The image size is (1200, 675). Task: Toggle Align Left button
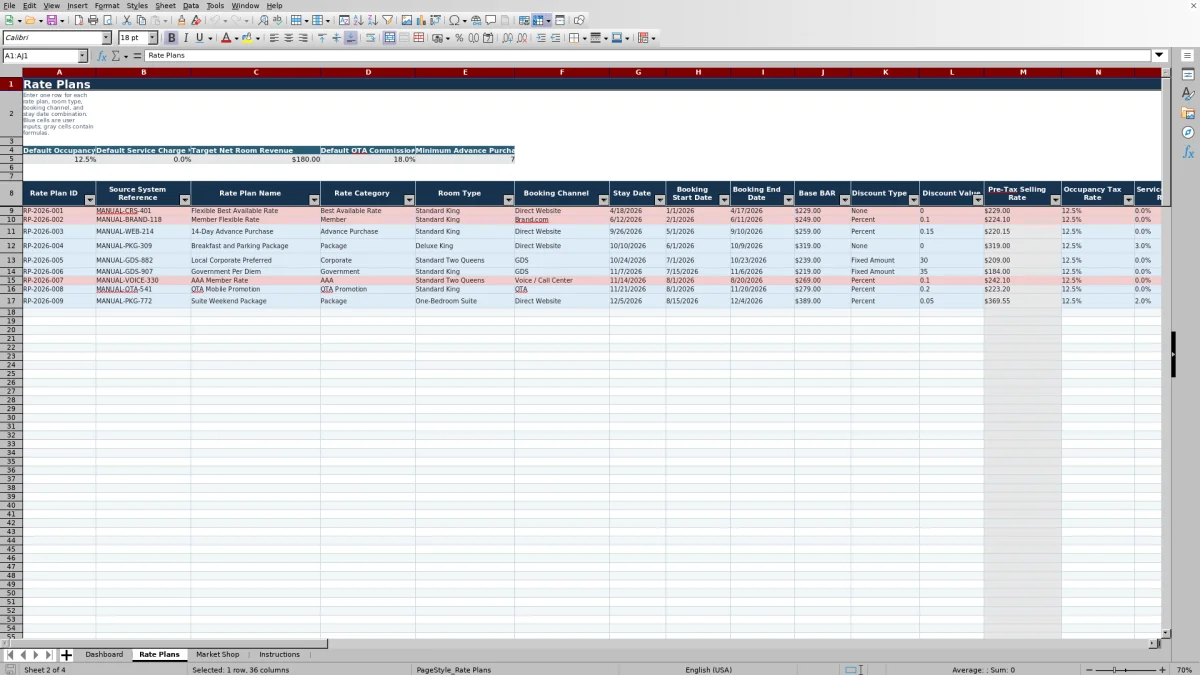274,38
